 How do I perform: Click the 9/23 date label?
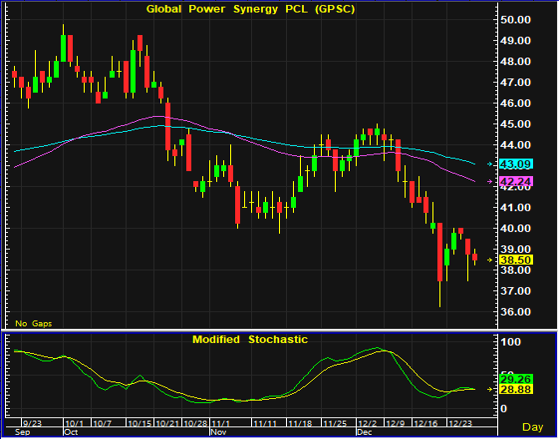click(32, 423)
